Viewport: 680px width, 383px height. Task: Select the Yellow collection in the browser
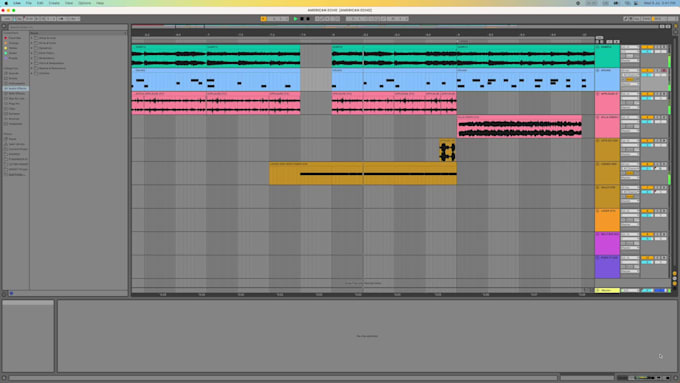tap(13, 48)
